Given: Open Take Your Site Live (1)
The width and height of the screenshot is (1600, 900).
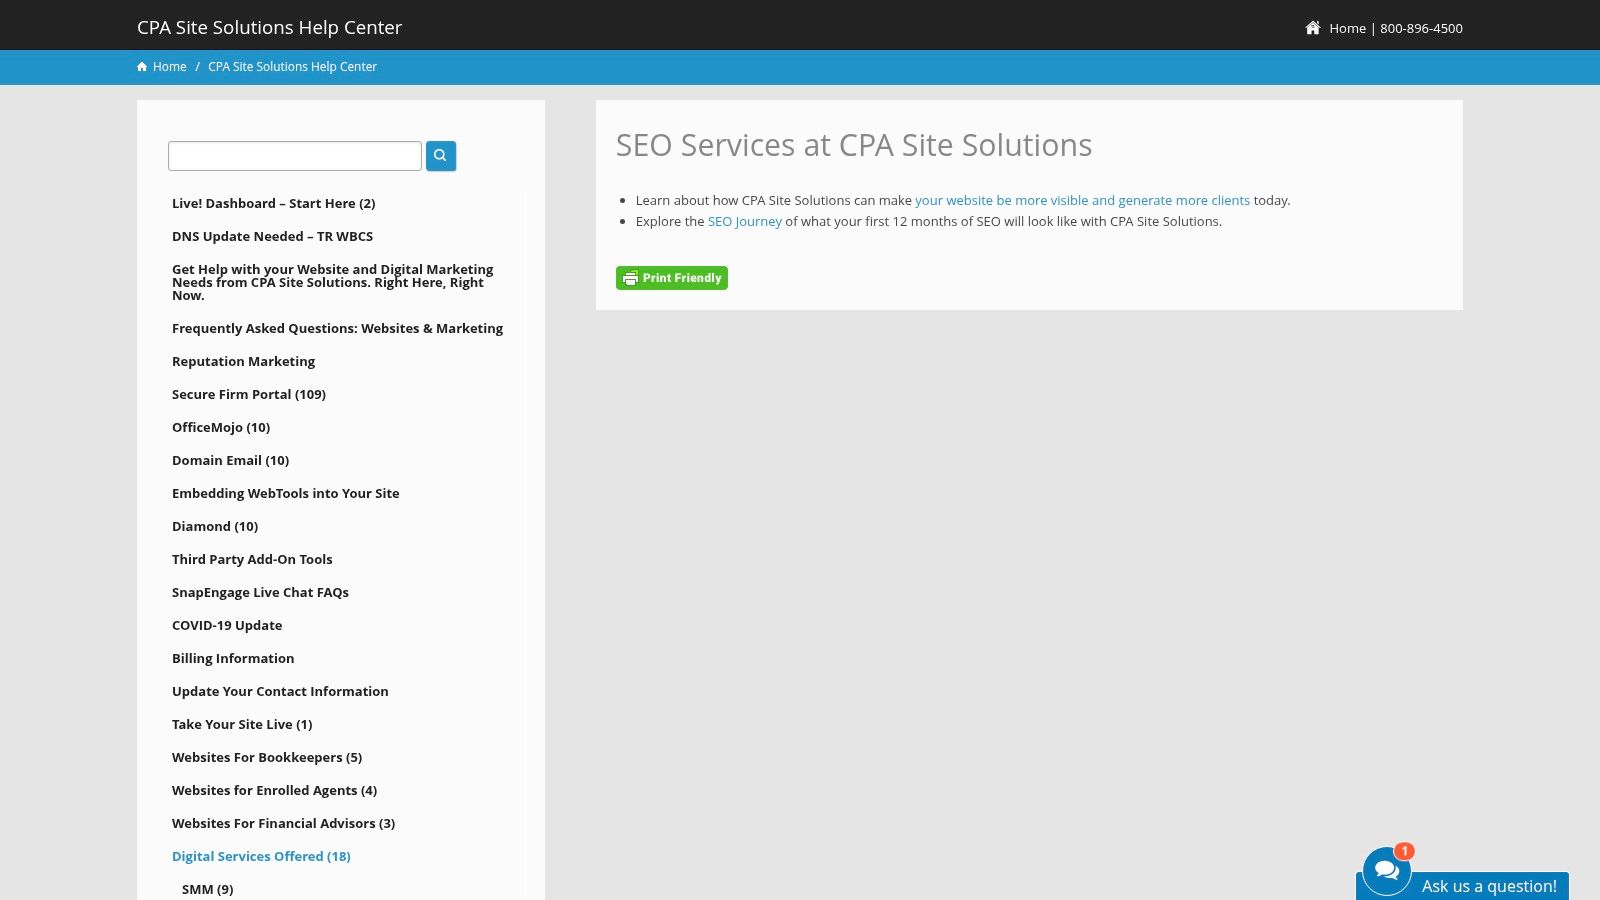Looking at the screenshot, I should click(242, 724).
